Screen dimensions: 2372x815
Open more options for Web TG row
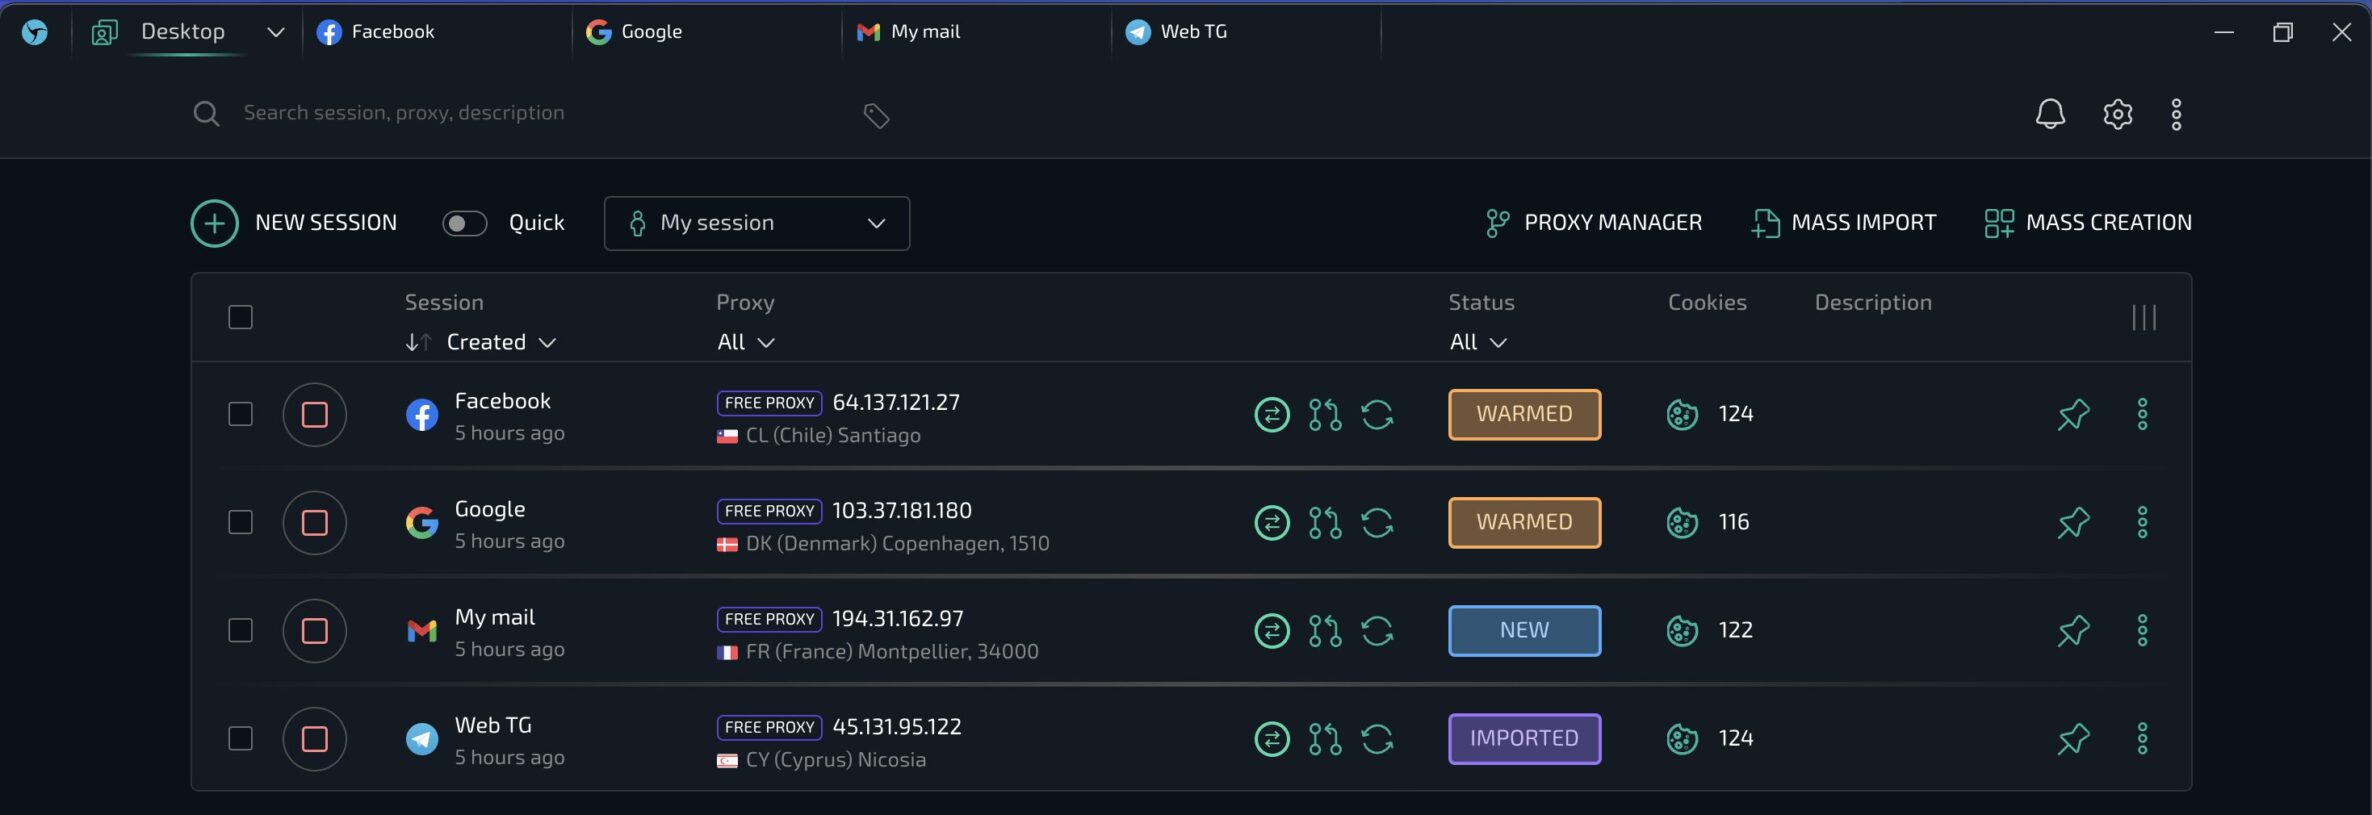[2142, 738]
